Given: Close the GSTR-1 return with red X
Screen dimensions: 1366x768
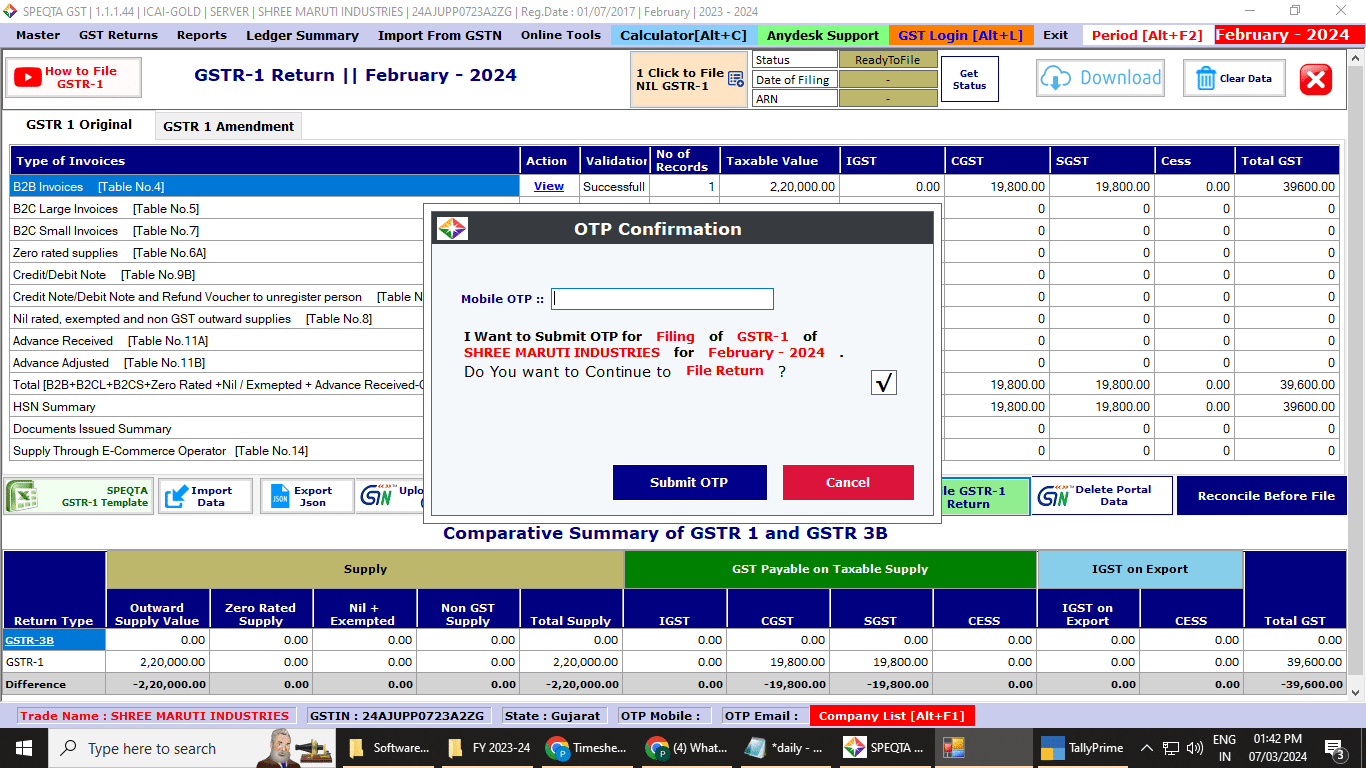Looking at the screenshot, I should coord(1316,79).
